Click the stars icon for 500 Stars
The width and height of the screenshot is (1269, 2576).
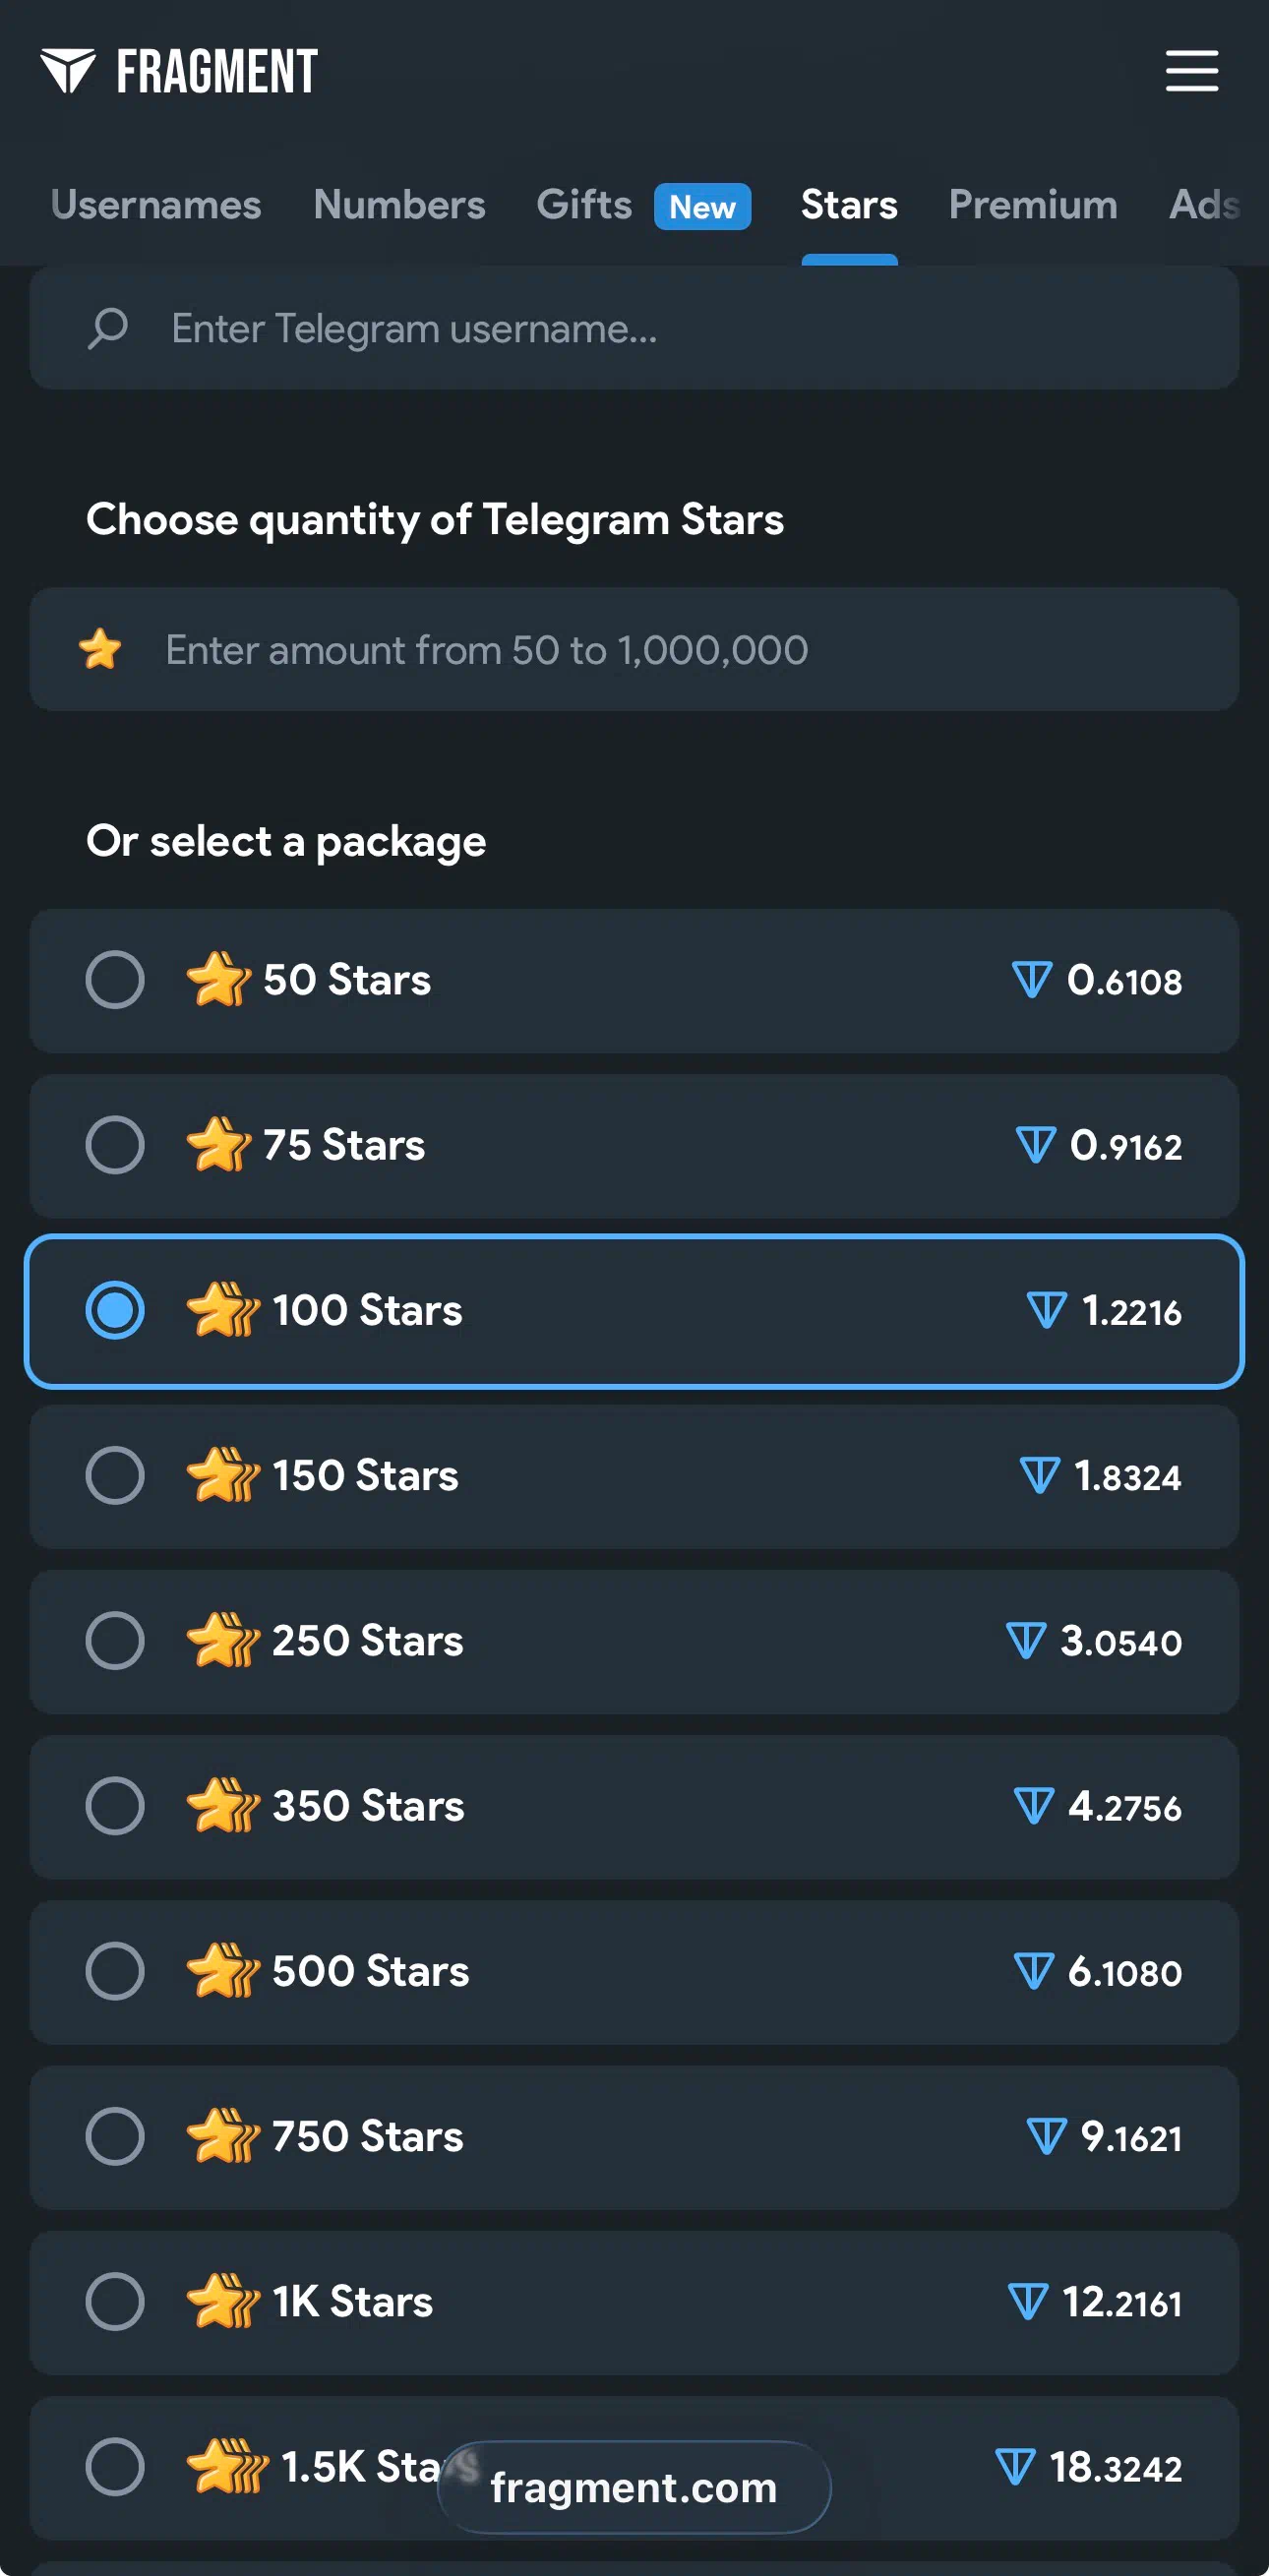click(223, 1971)
